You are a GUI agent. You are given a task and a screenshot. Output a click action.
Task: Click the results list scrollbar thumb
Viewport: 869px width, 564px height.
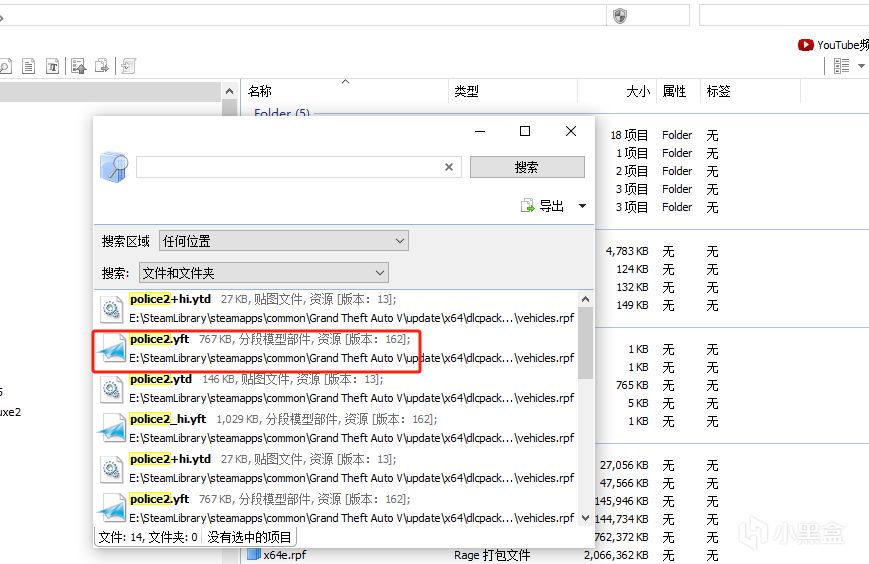(x=585, y=342)
